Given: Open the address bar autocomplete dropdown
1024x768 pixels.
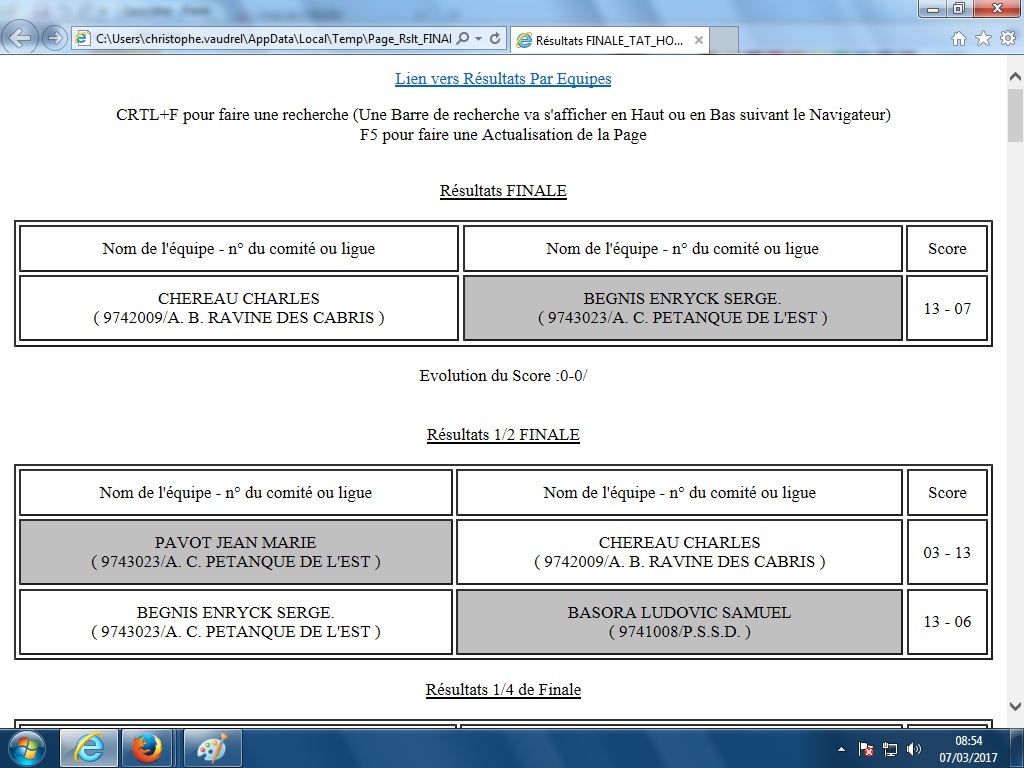Looking at the screenshot, I should pyautogui.click(x=478, y=38).
